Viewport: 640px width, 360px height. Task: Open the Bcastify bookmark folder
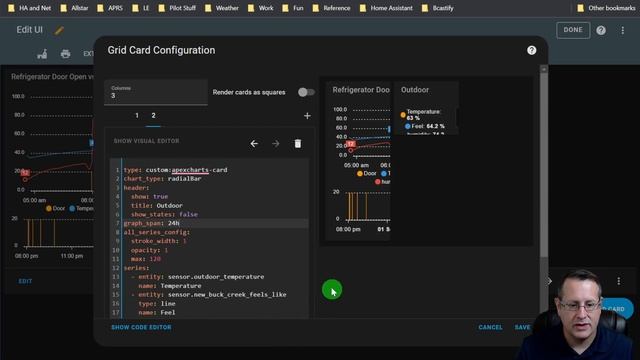coord(438,8)
